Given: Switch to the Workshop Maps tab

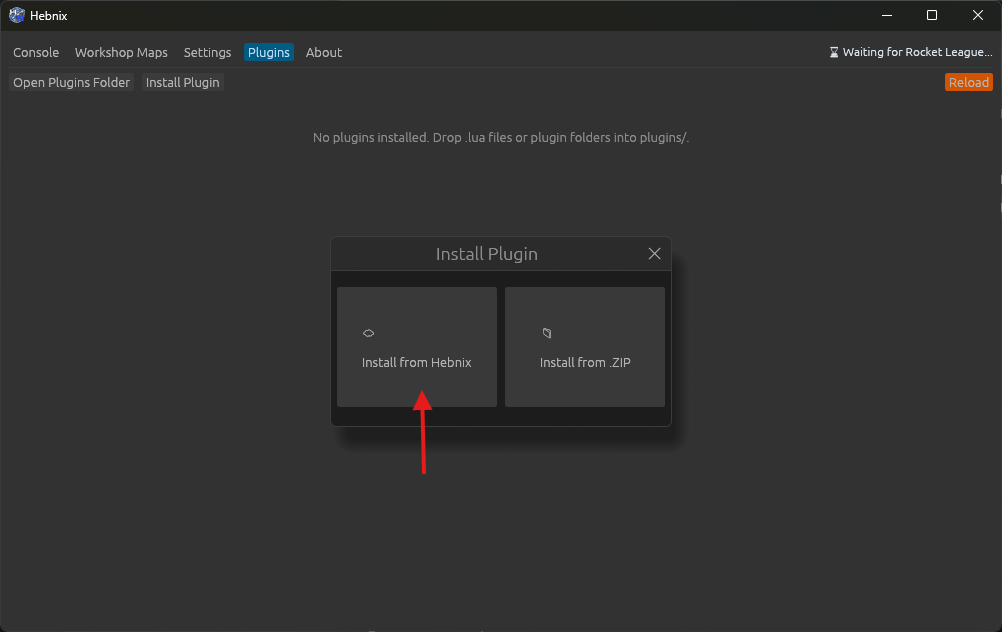Looking at the screenshot, I should click(121, 52).
